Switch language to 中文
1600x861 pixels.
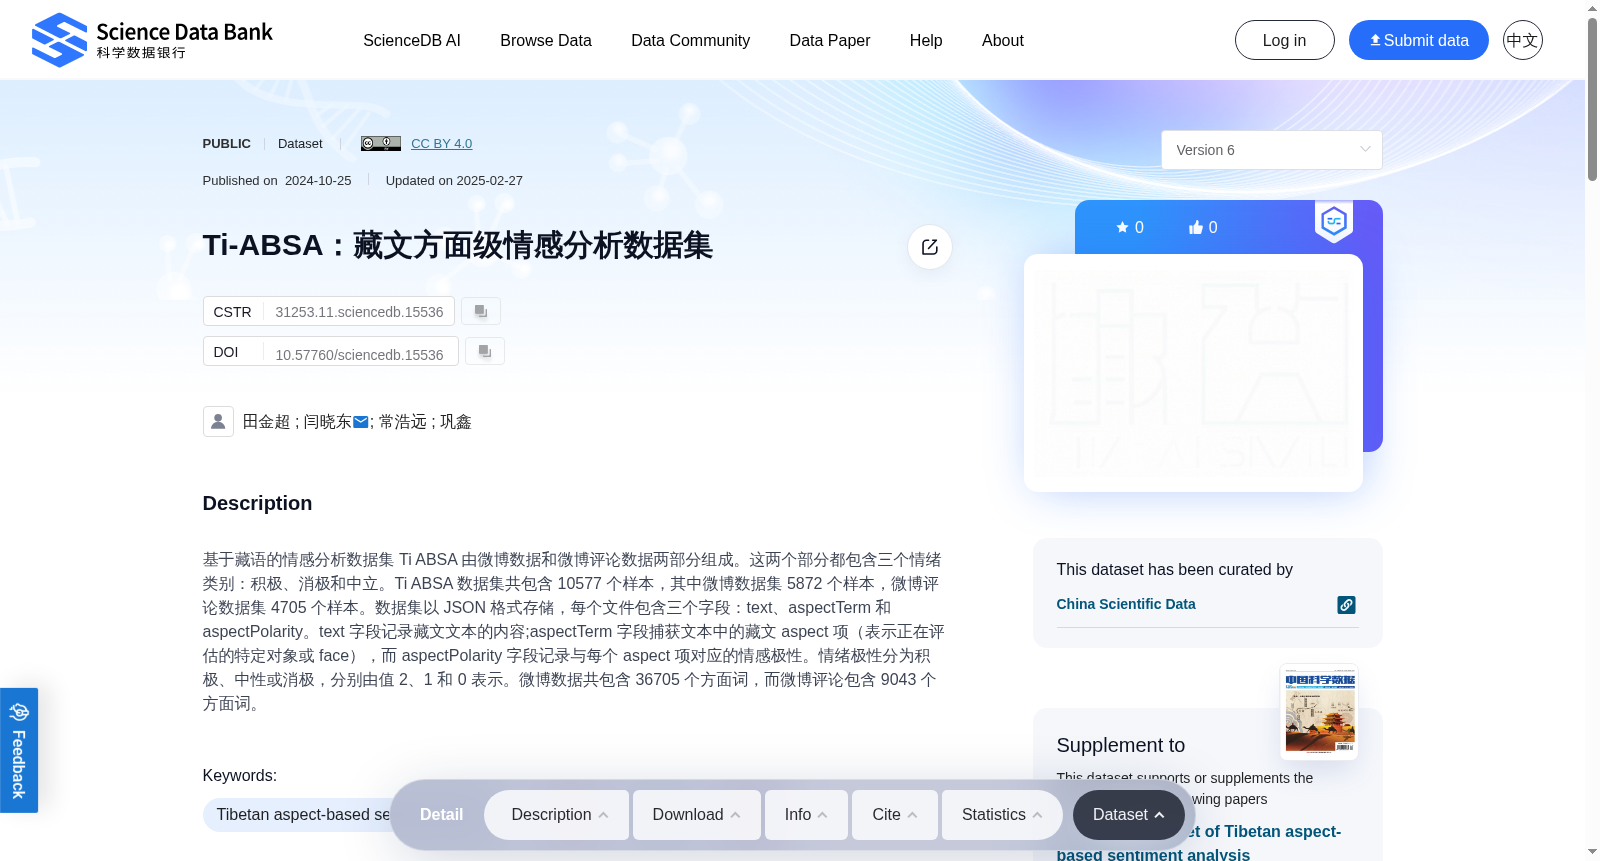(1522, 40)
